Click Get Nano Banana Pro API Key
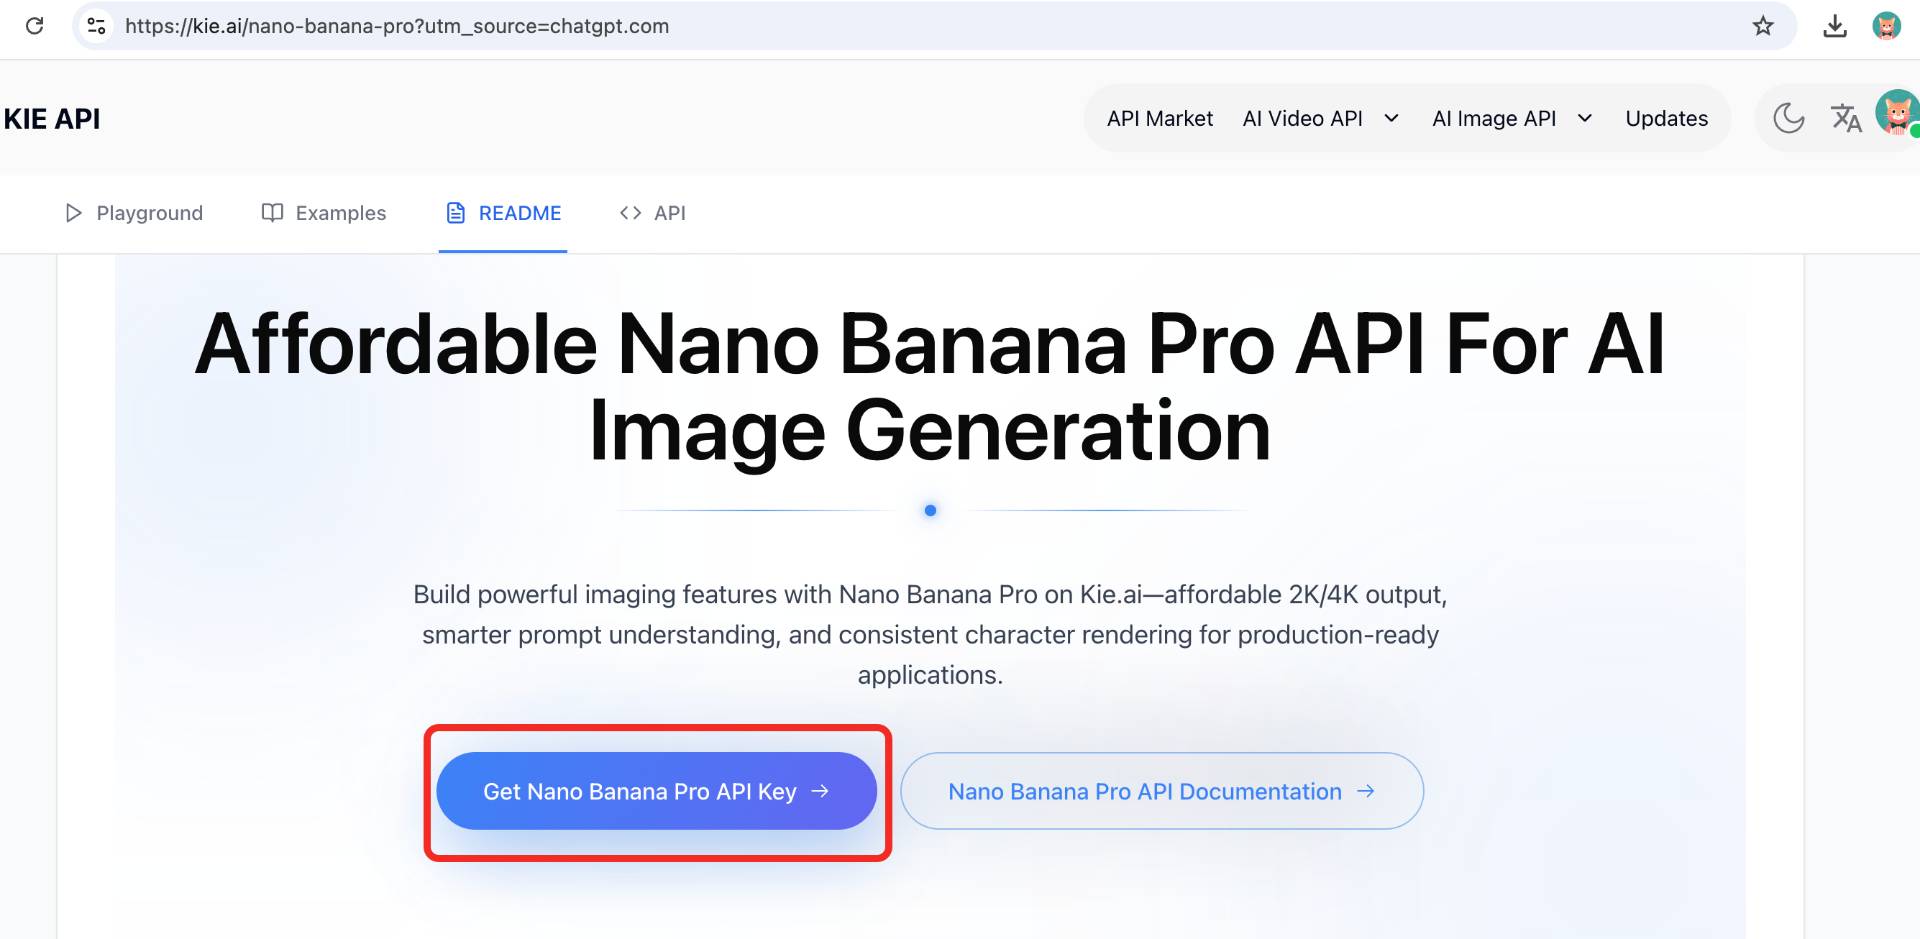This screenshot has width=1920, height=939. 656,791
